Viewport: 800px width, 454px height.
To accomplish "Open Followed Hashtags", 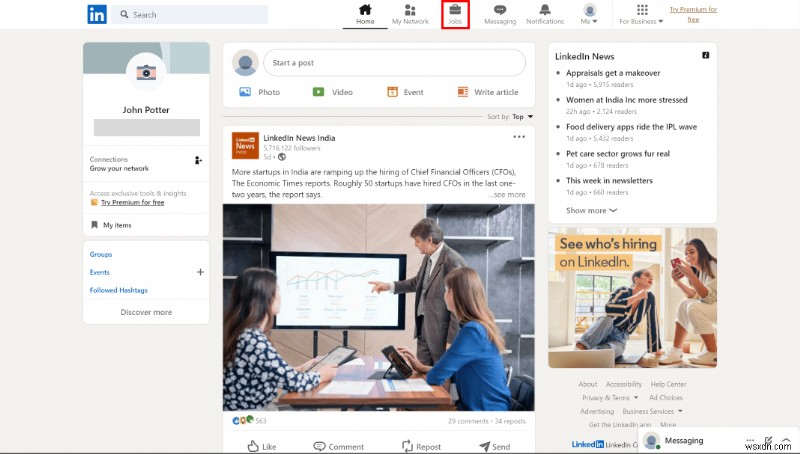I will click(118, 290).
